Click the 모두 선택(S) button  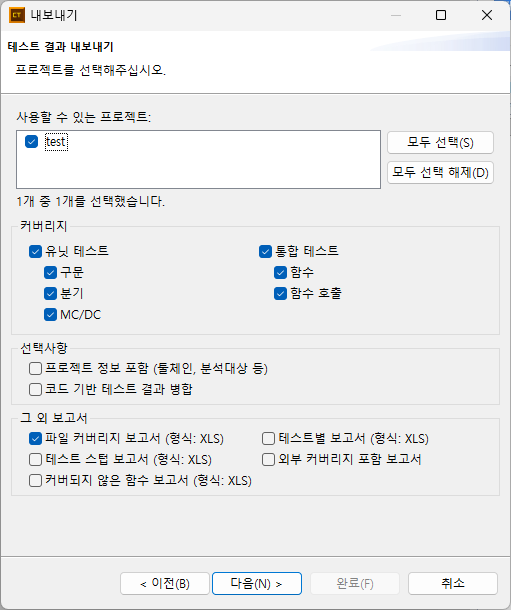pyautogui.click(x=440, y=143)
